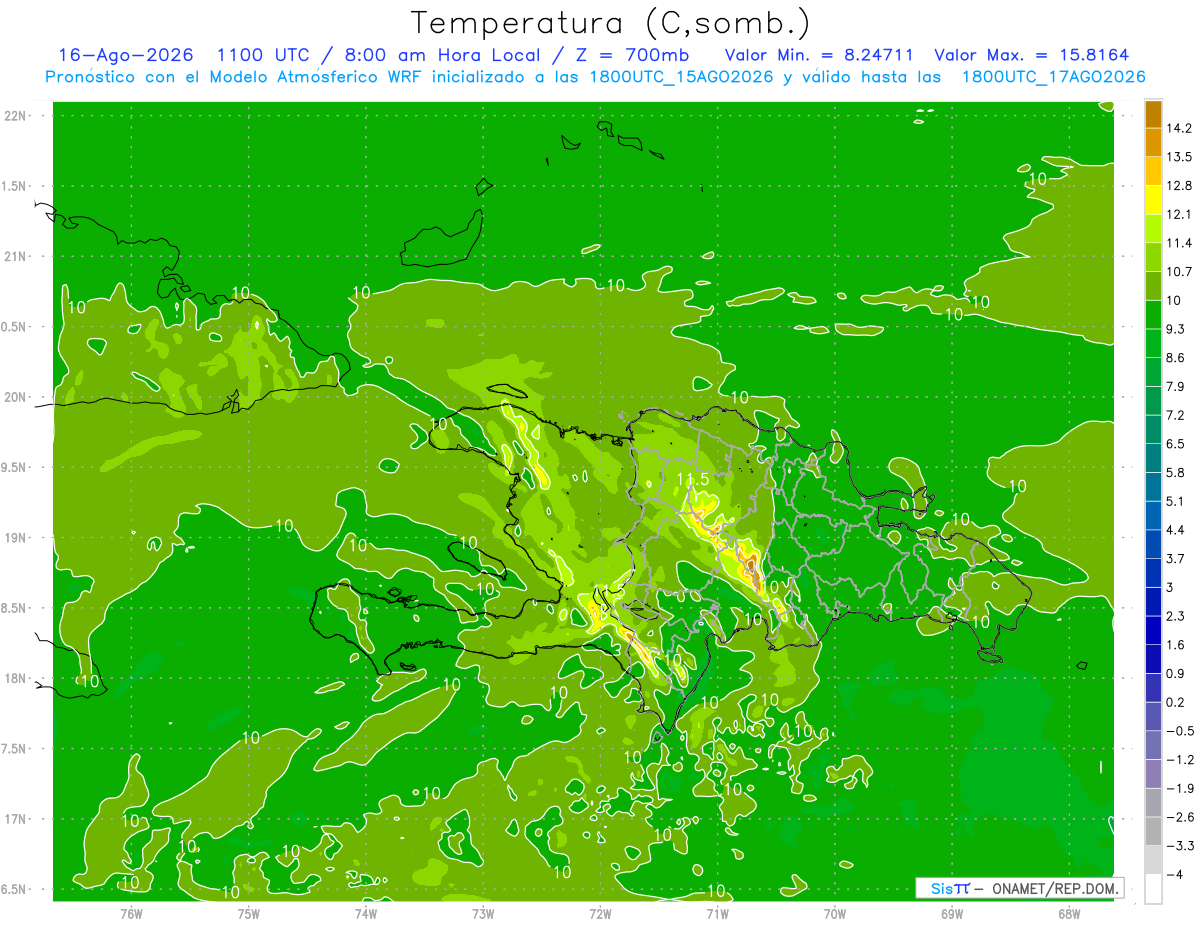Click the '74W' longitude axis label
Image resolution: width=1200 pixels, height=927 pixels.
pos(366,913)
